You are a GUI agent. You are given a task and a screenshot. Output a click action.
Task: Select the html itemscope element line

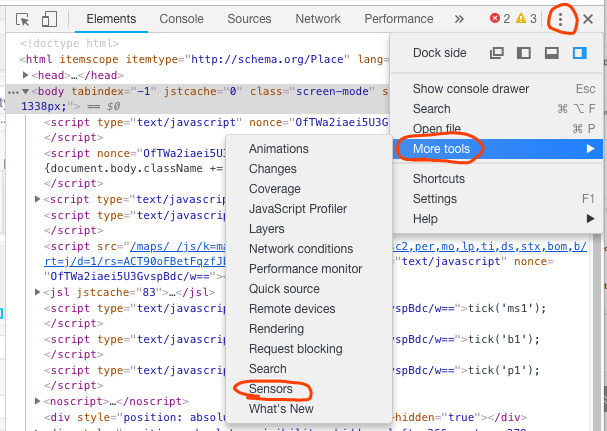pos(204,59)
